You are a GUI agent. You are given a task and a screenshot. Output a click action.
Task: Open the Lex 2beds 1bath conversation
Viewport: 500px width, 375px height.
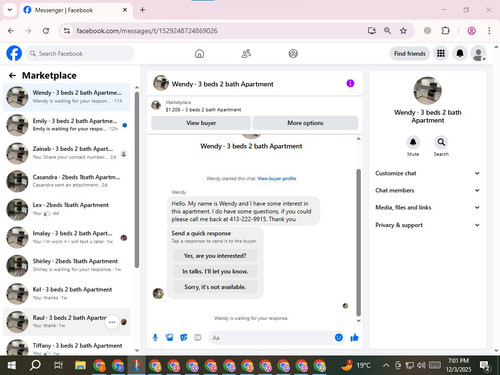(67, 209)
